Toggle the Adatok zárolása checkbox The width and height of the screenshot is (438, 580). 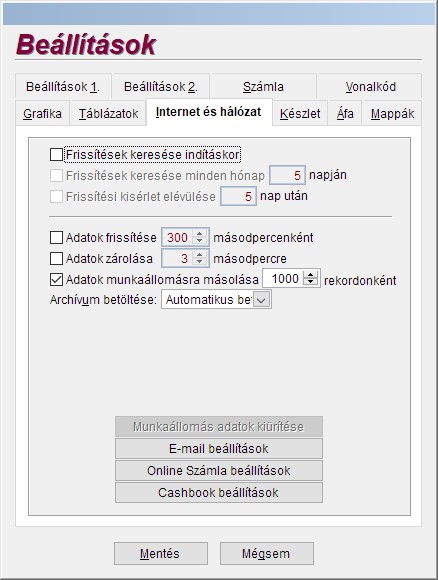pyautogui.click(x=56, y=259)
